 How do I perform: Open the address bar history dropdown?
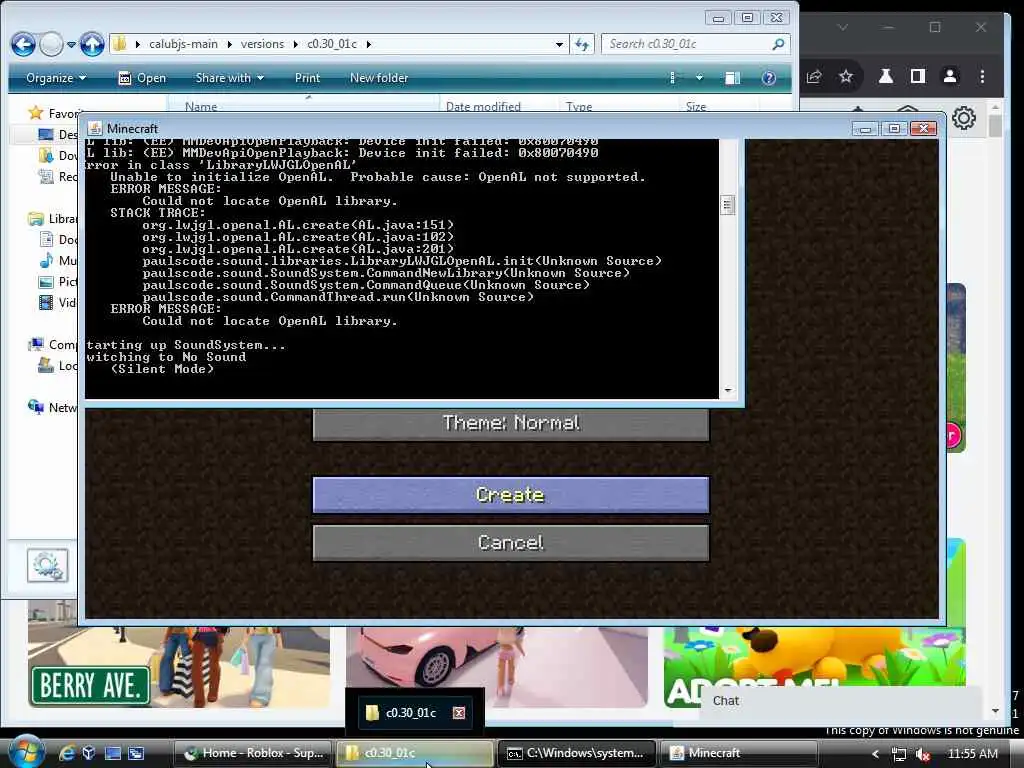coord(559,44)
